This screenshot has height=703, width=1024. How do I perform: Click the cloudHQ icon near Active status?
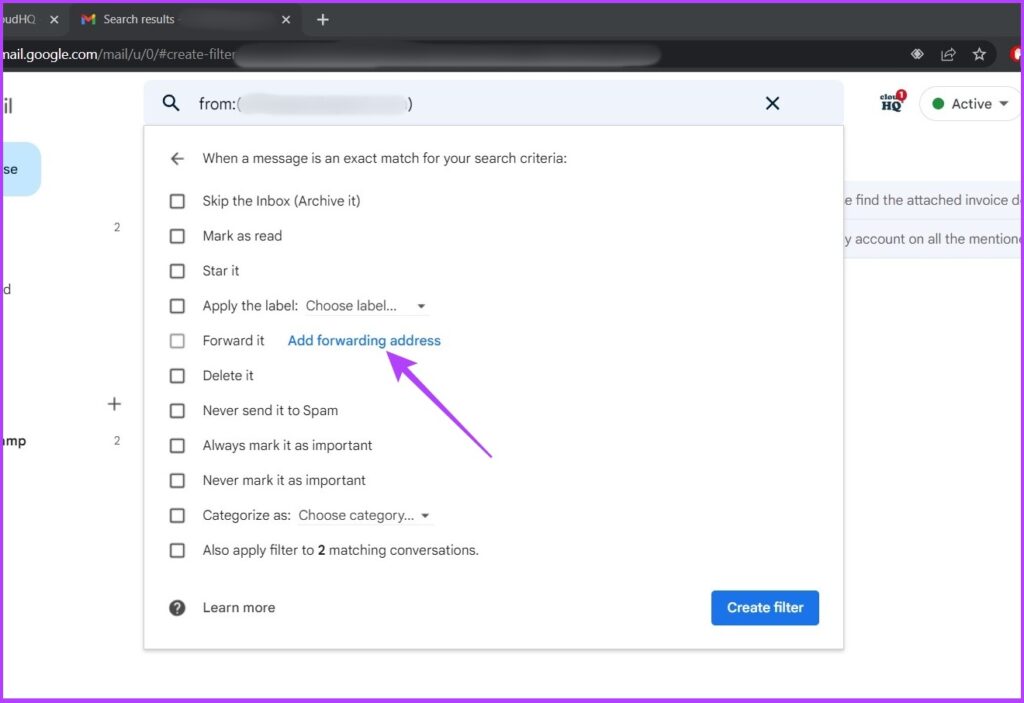[x=889, y=103]
